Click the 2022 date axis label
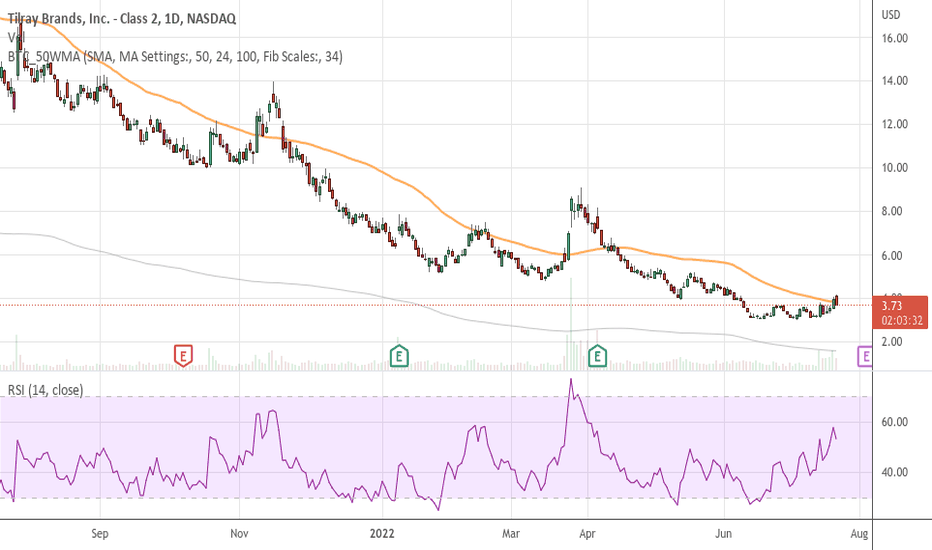 382,533
